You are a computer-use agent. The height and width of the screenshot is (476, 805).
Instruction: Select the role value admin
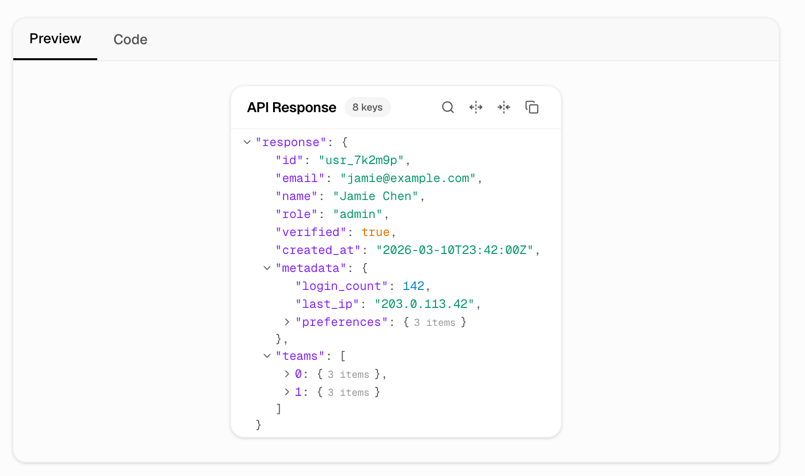pos(357,214)
